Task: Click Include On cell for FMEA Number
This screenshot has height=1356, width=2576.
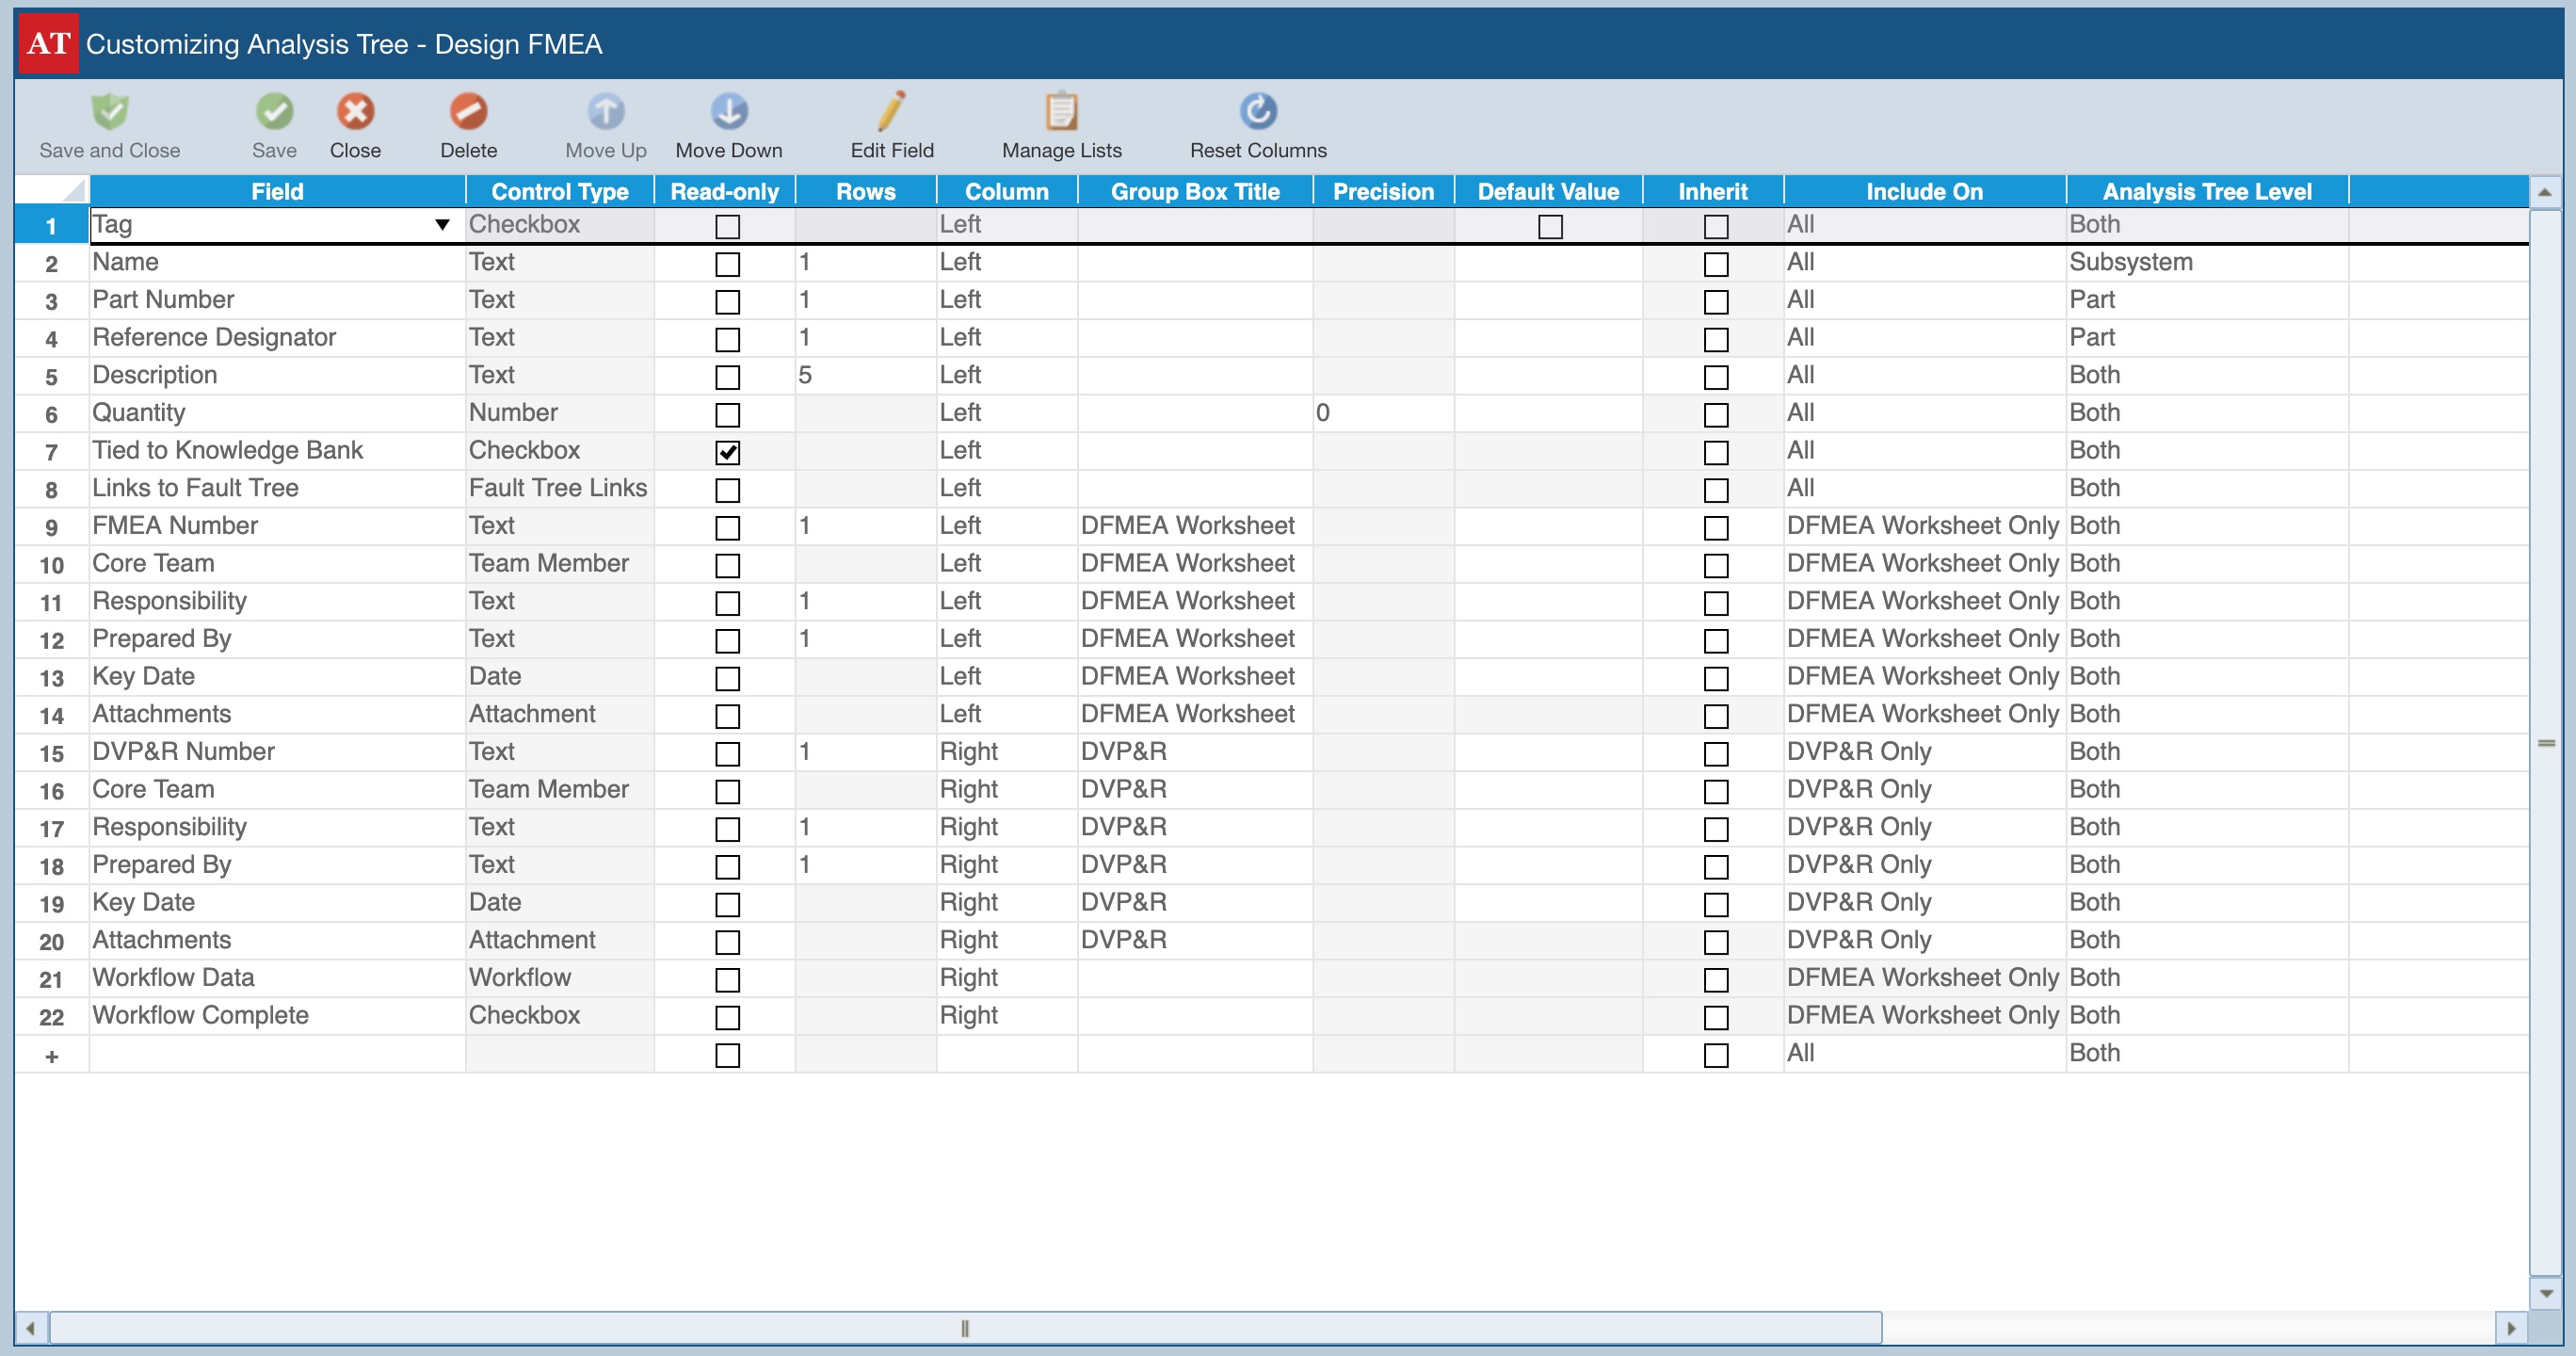Action: (x=1922, y=526)
